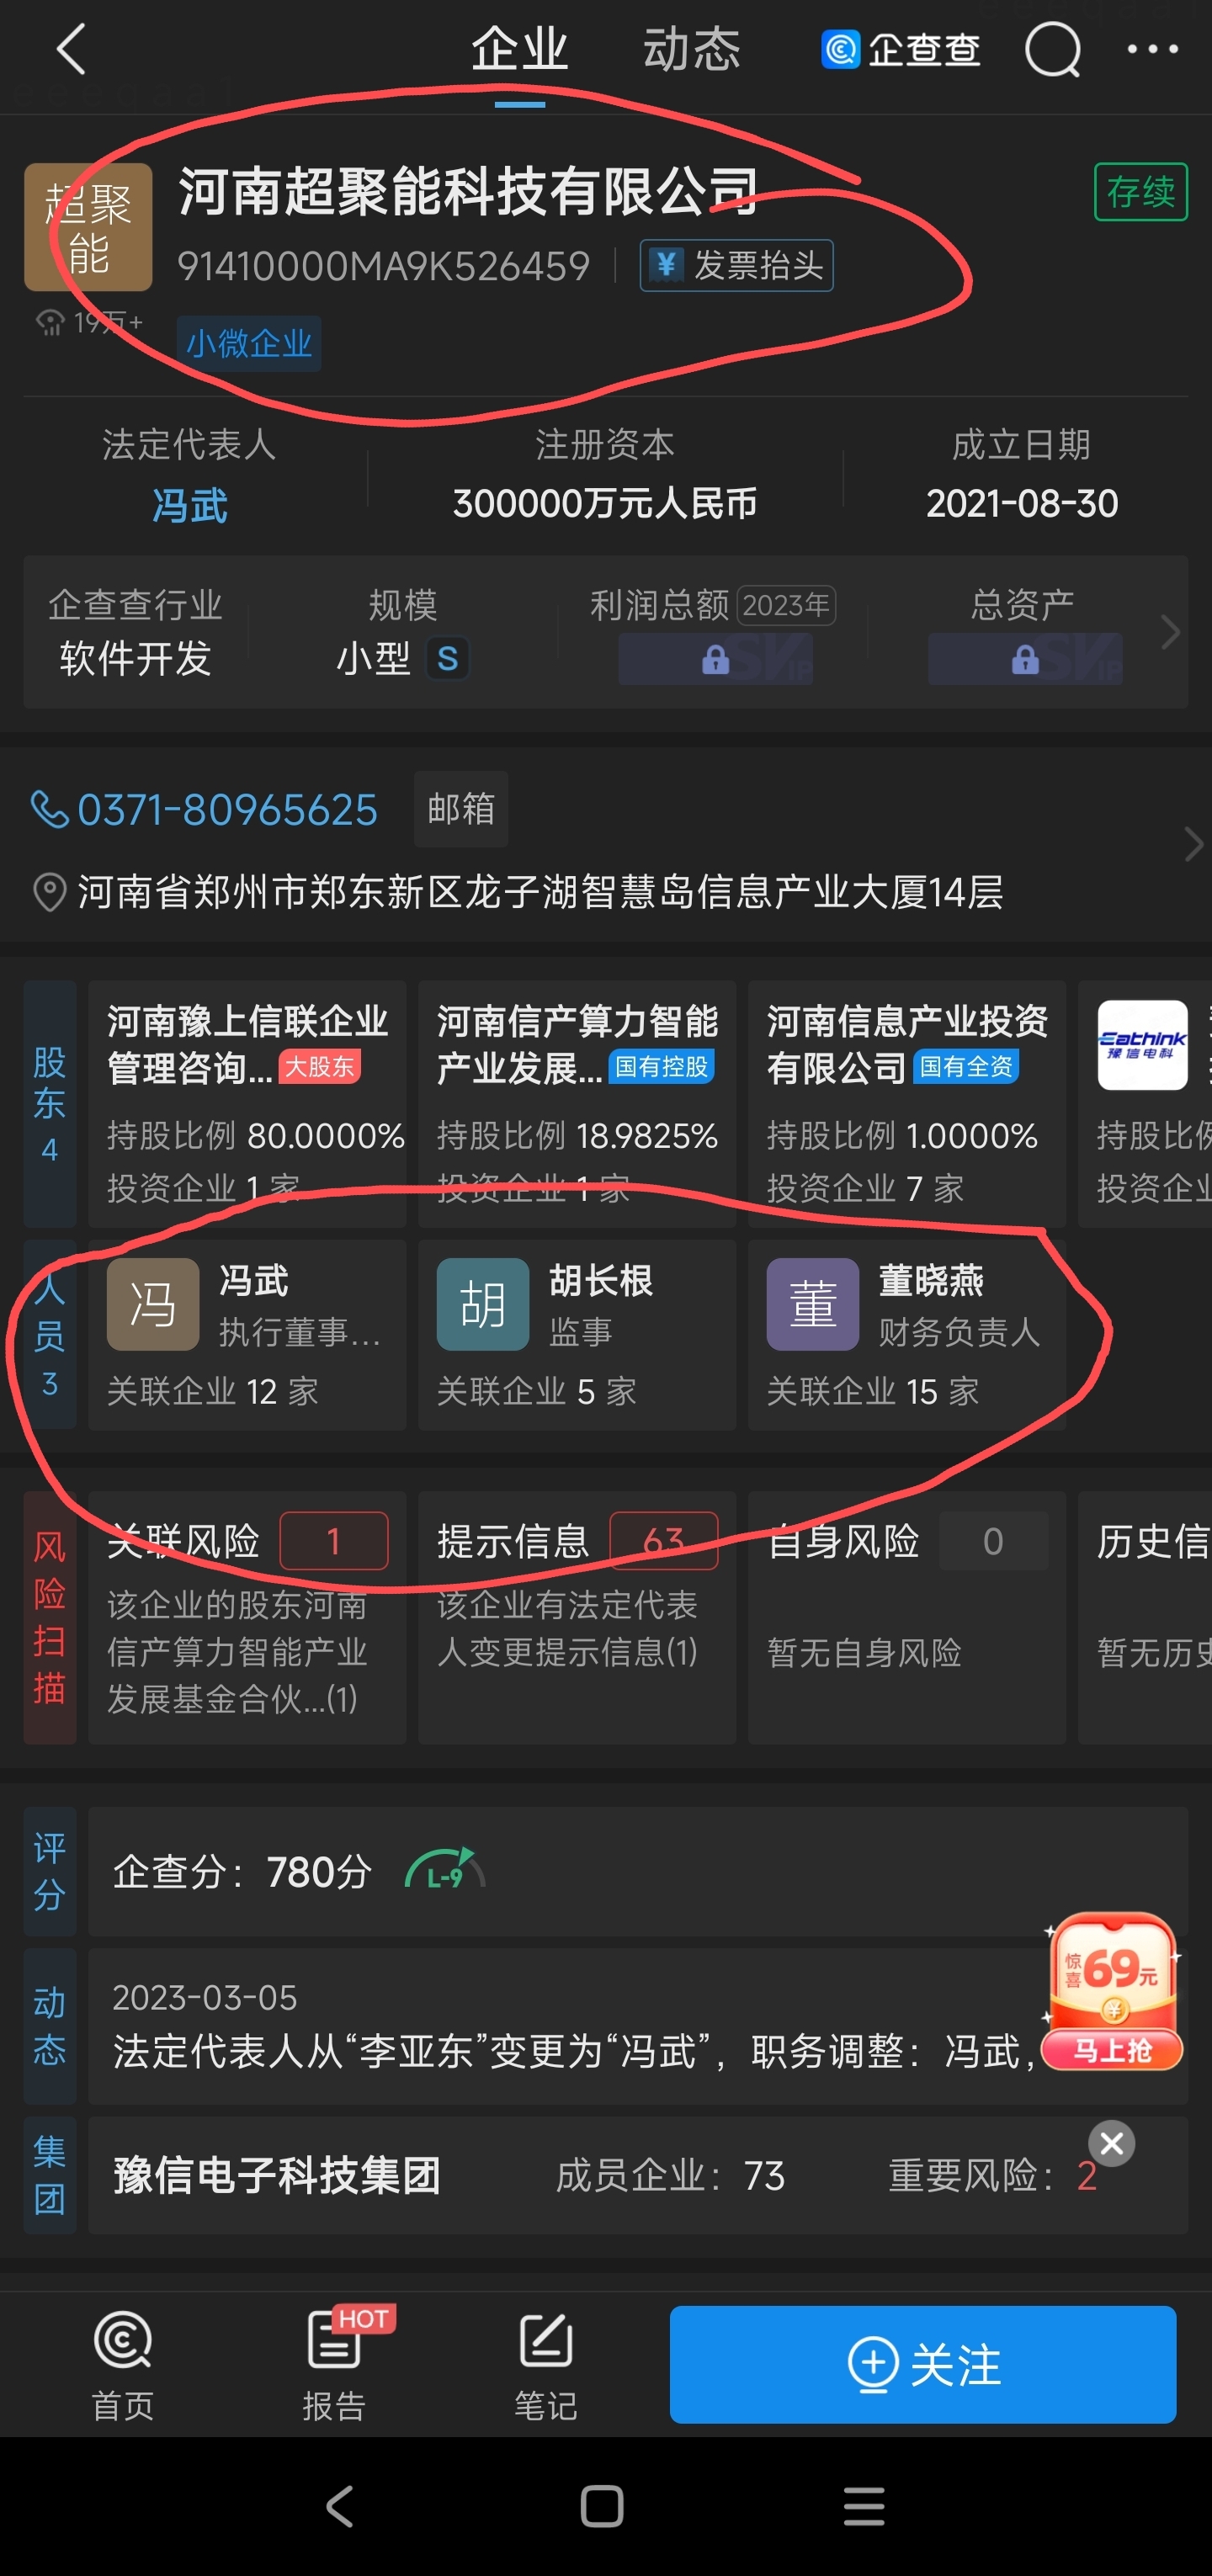Tap the back arrow in the header

pos(71,49)
